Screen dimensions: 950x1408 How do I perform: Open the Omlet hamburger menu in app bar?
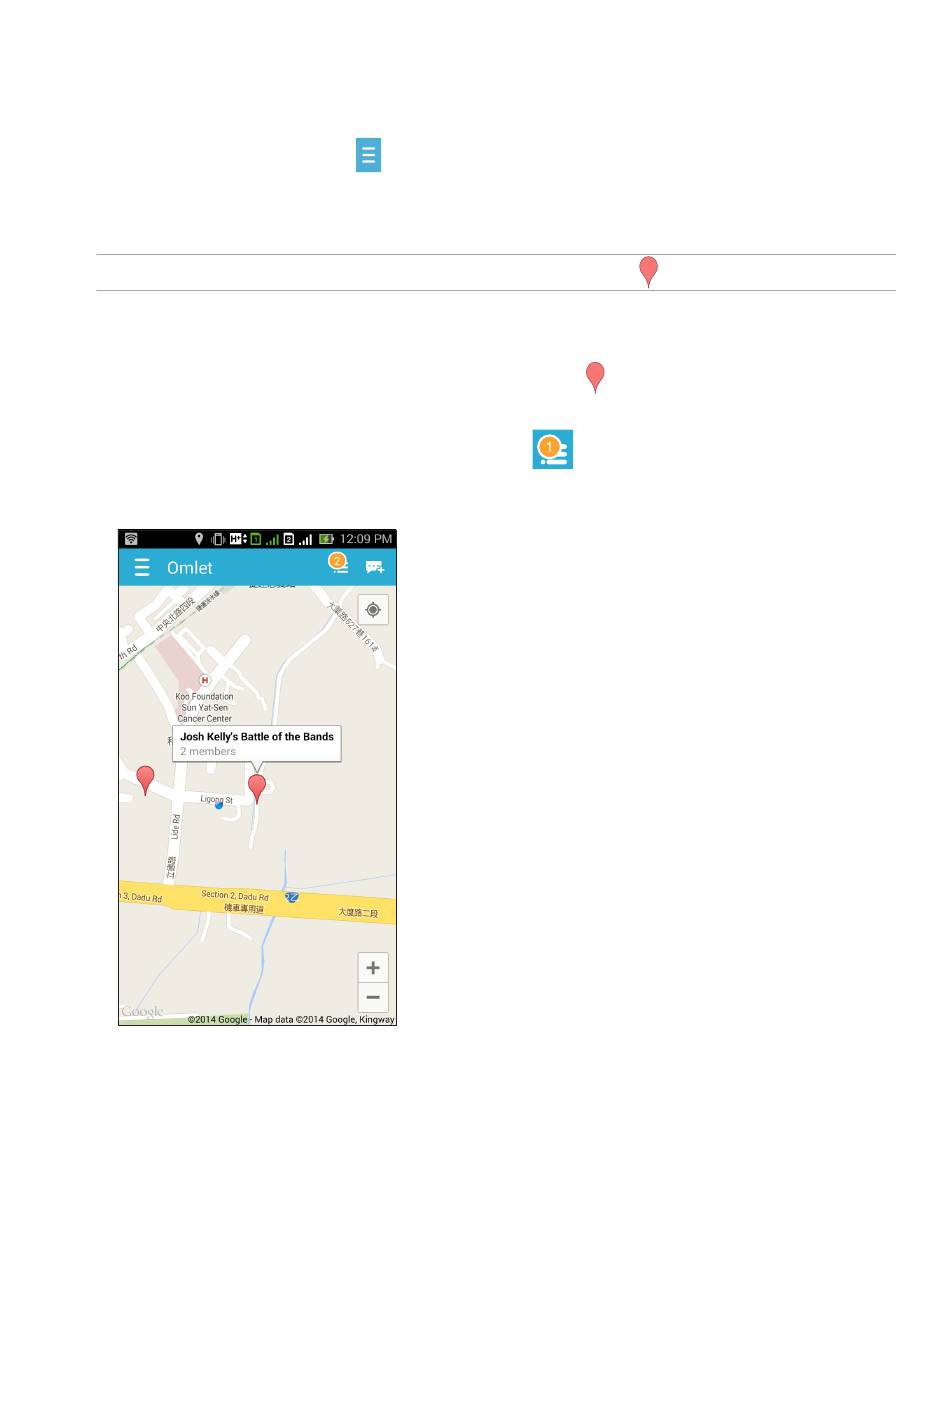pyautogui.click(x=142, y=568)
